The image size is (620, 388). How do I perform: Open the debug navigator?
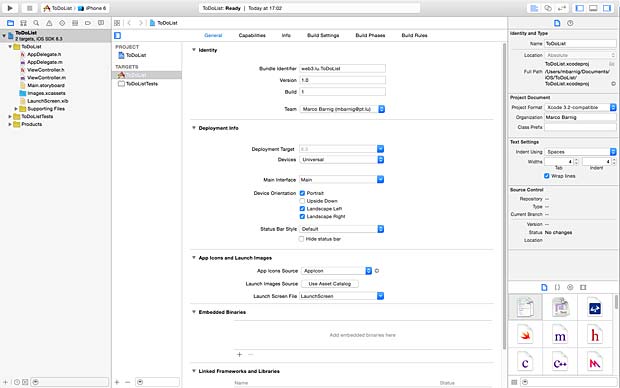tap(75, 23)
